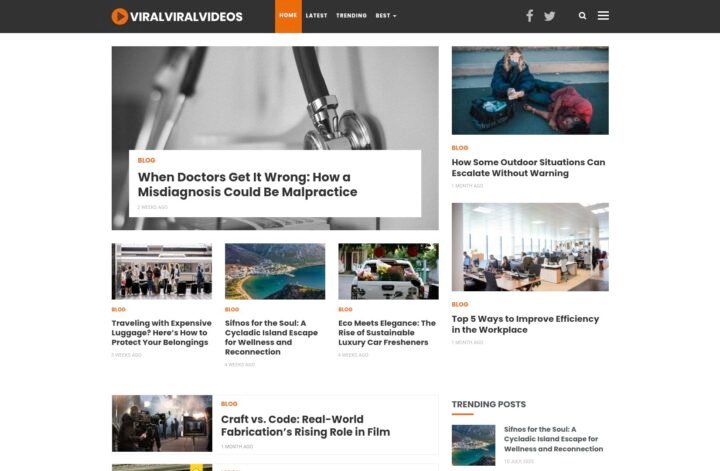
Task: Click the ViralViralVideos play logo
Action: coord(177,17)
